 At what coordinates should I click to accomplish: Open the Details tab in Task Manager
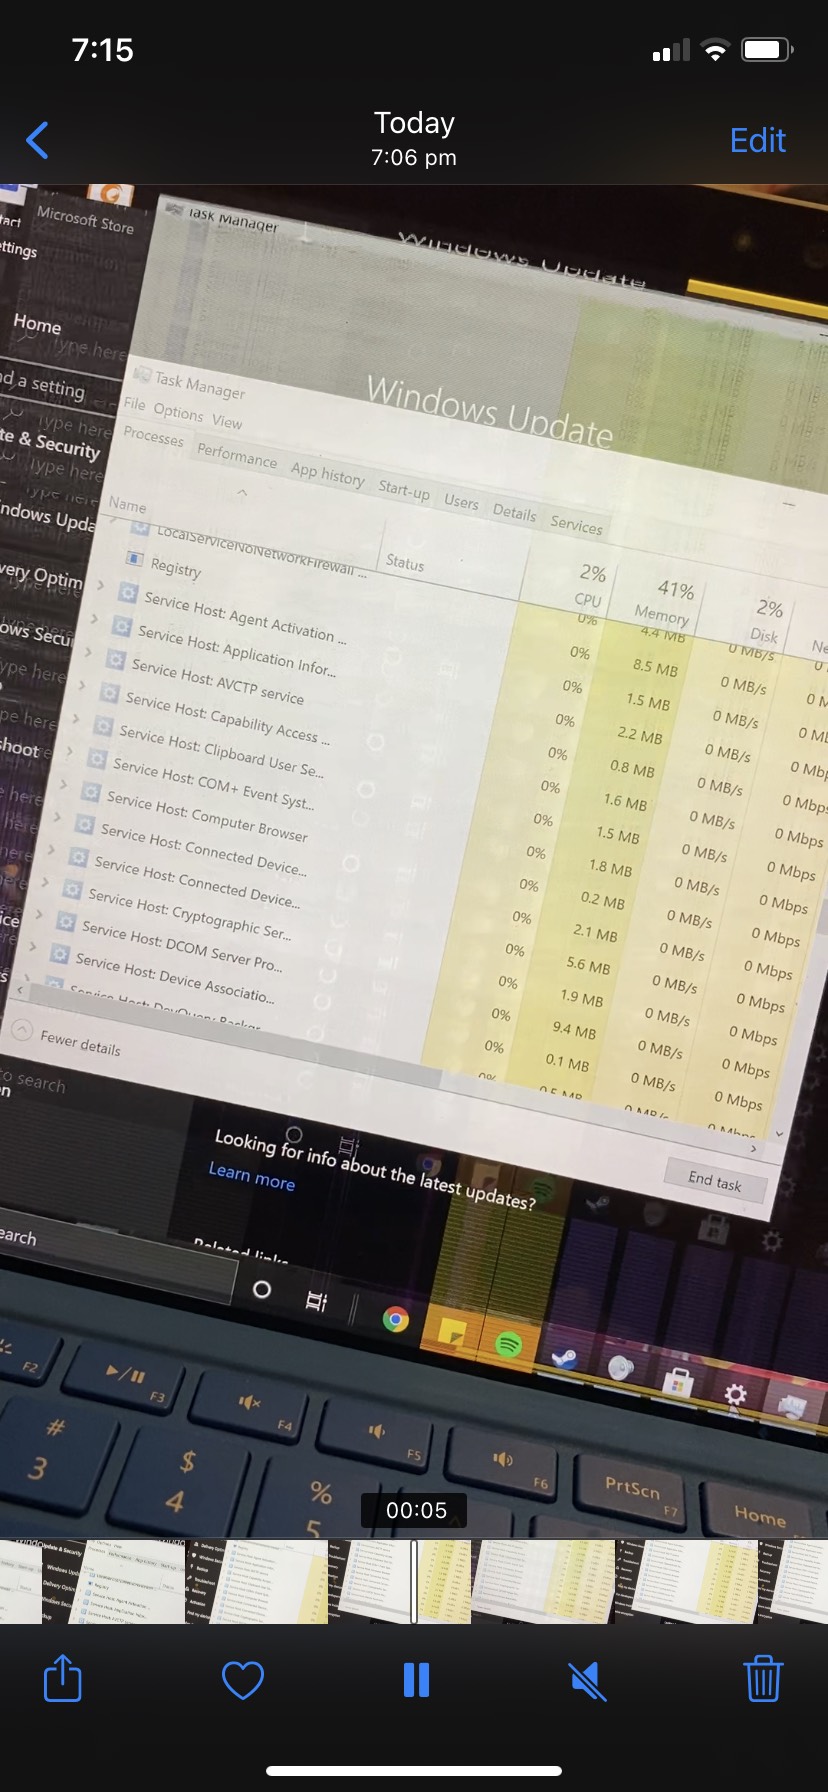[x=514, y=512]
